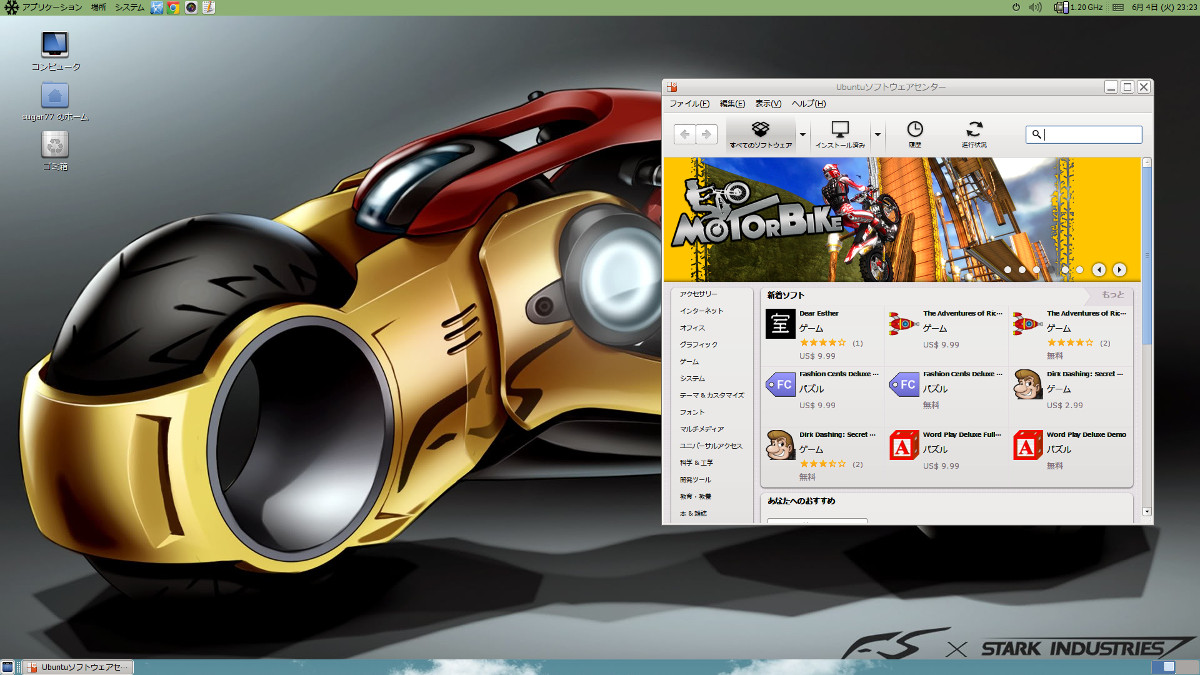Open the 表示 menu
The width and height of the screenshot is (1200, 675).
tap(768, 104)
